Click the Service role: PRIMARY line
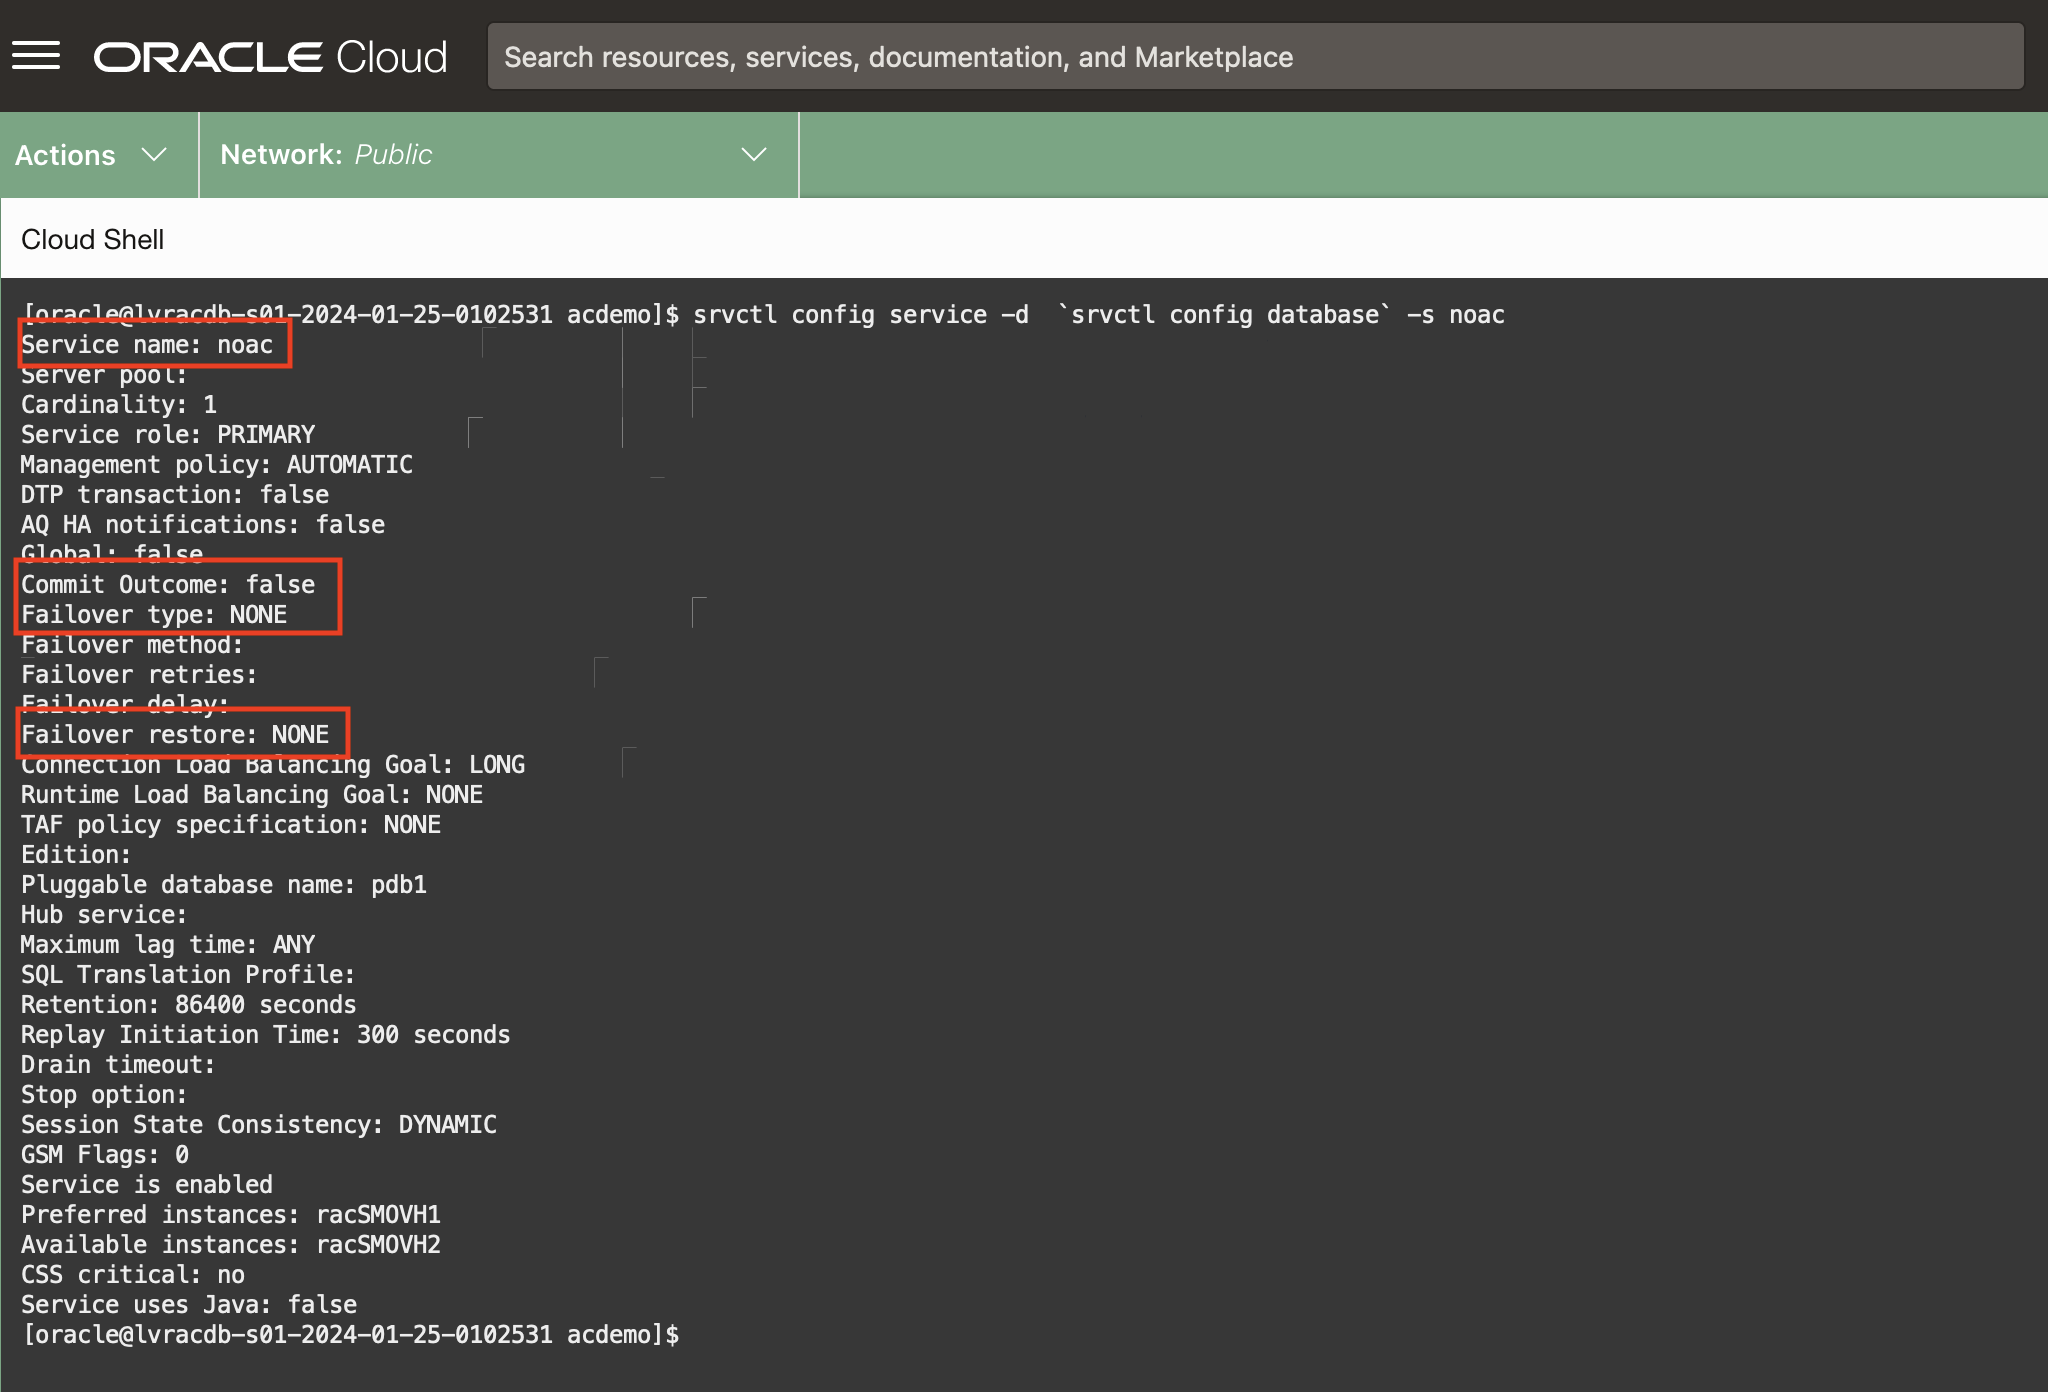The width and height of the screenshot is (2048, 1392). pyautogui.click(x=168, y=435)
